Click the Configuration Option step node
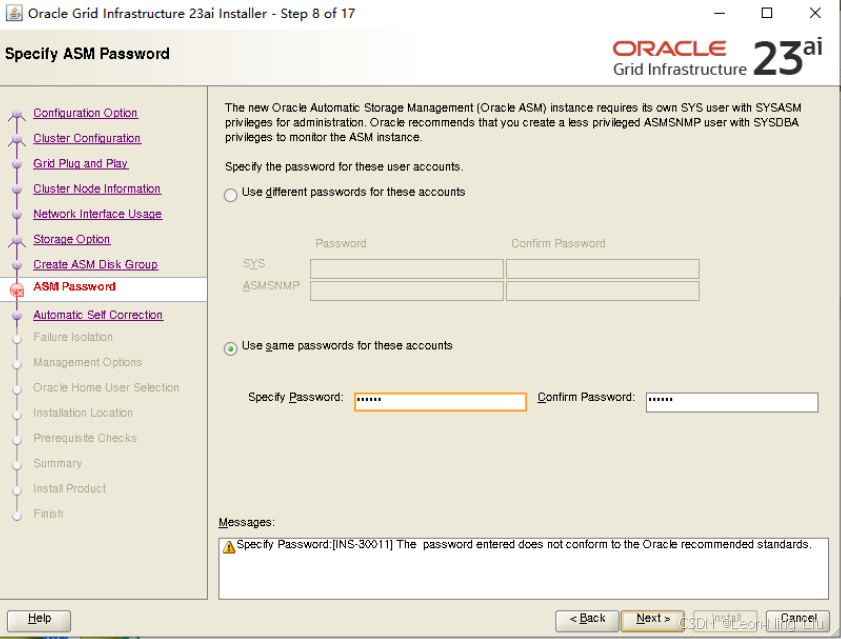This screenshot has width=841, height=639. coord(17,114)
